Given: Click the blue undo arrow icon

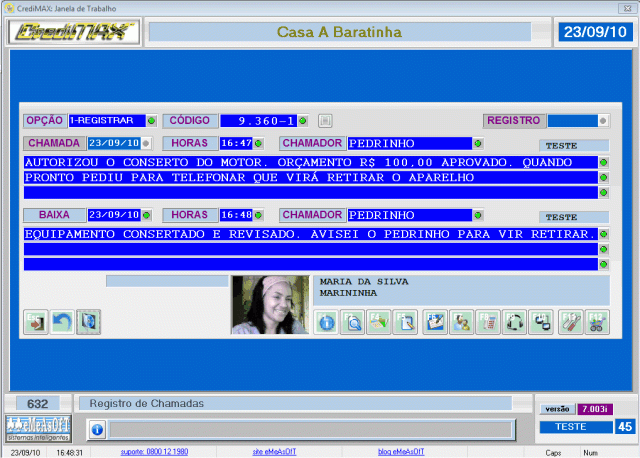Looking at the screenshot, I should point(62,322).
